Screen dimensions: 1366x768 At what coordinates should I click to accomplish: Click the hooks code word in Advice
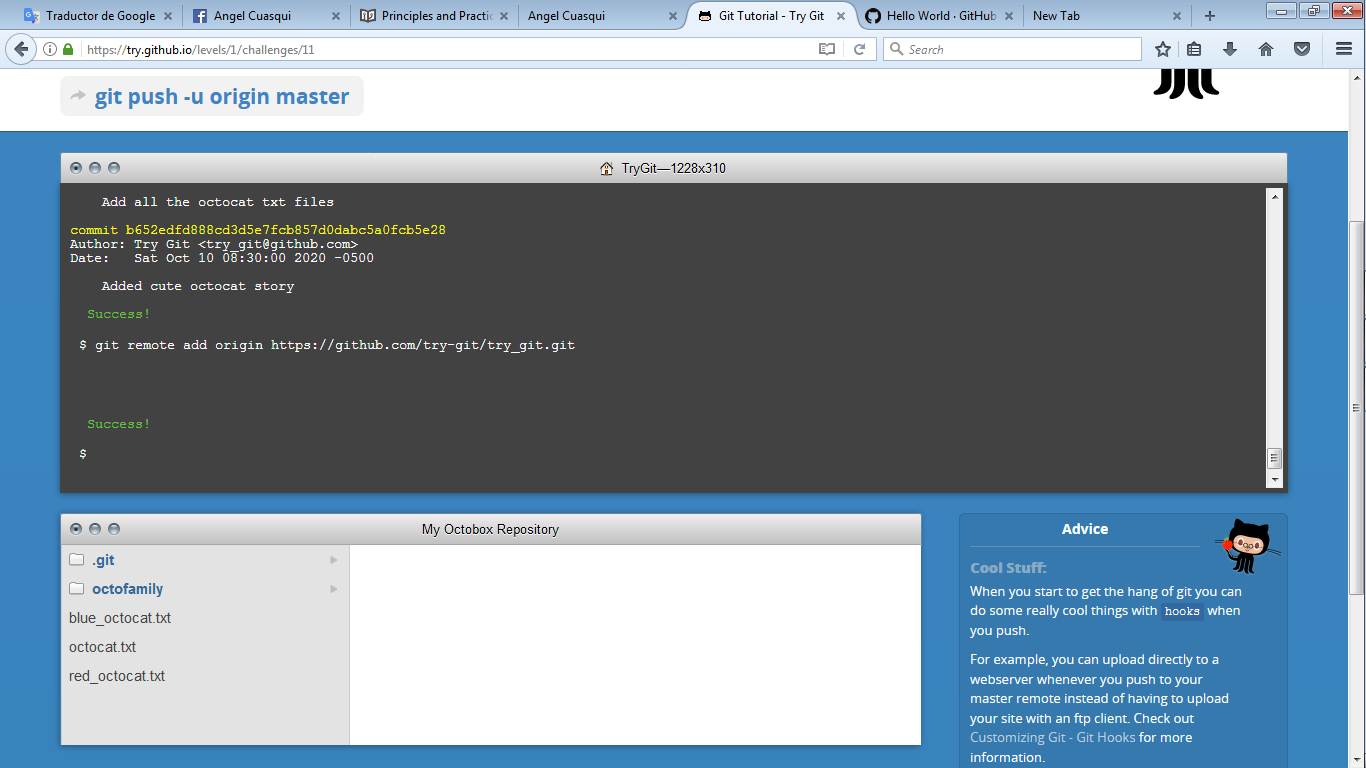coord(1182,611)
